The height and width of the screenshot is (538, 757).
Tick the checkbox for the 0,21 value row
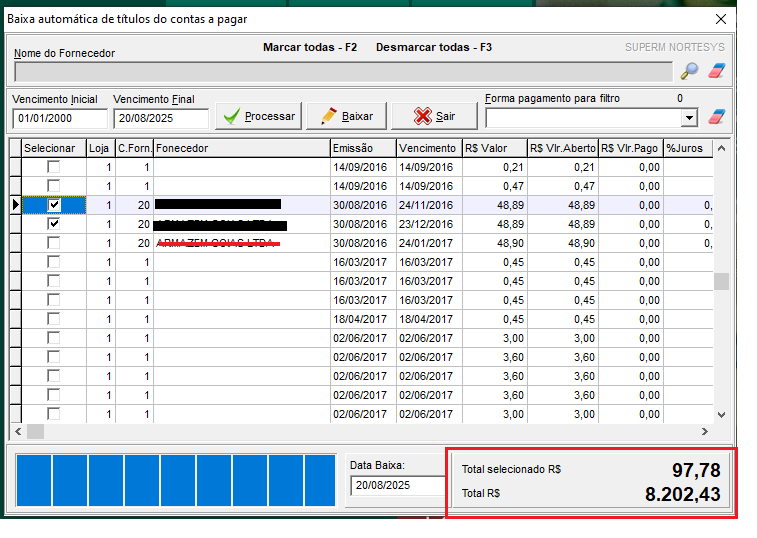click(54, 167)
